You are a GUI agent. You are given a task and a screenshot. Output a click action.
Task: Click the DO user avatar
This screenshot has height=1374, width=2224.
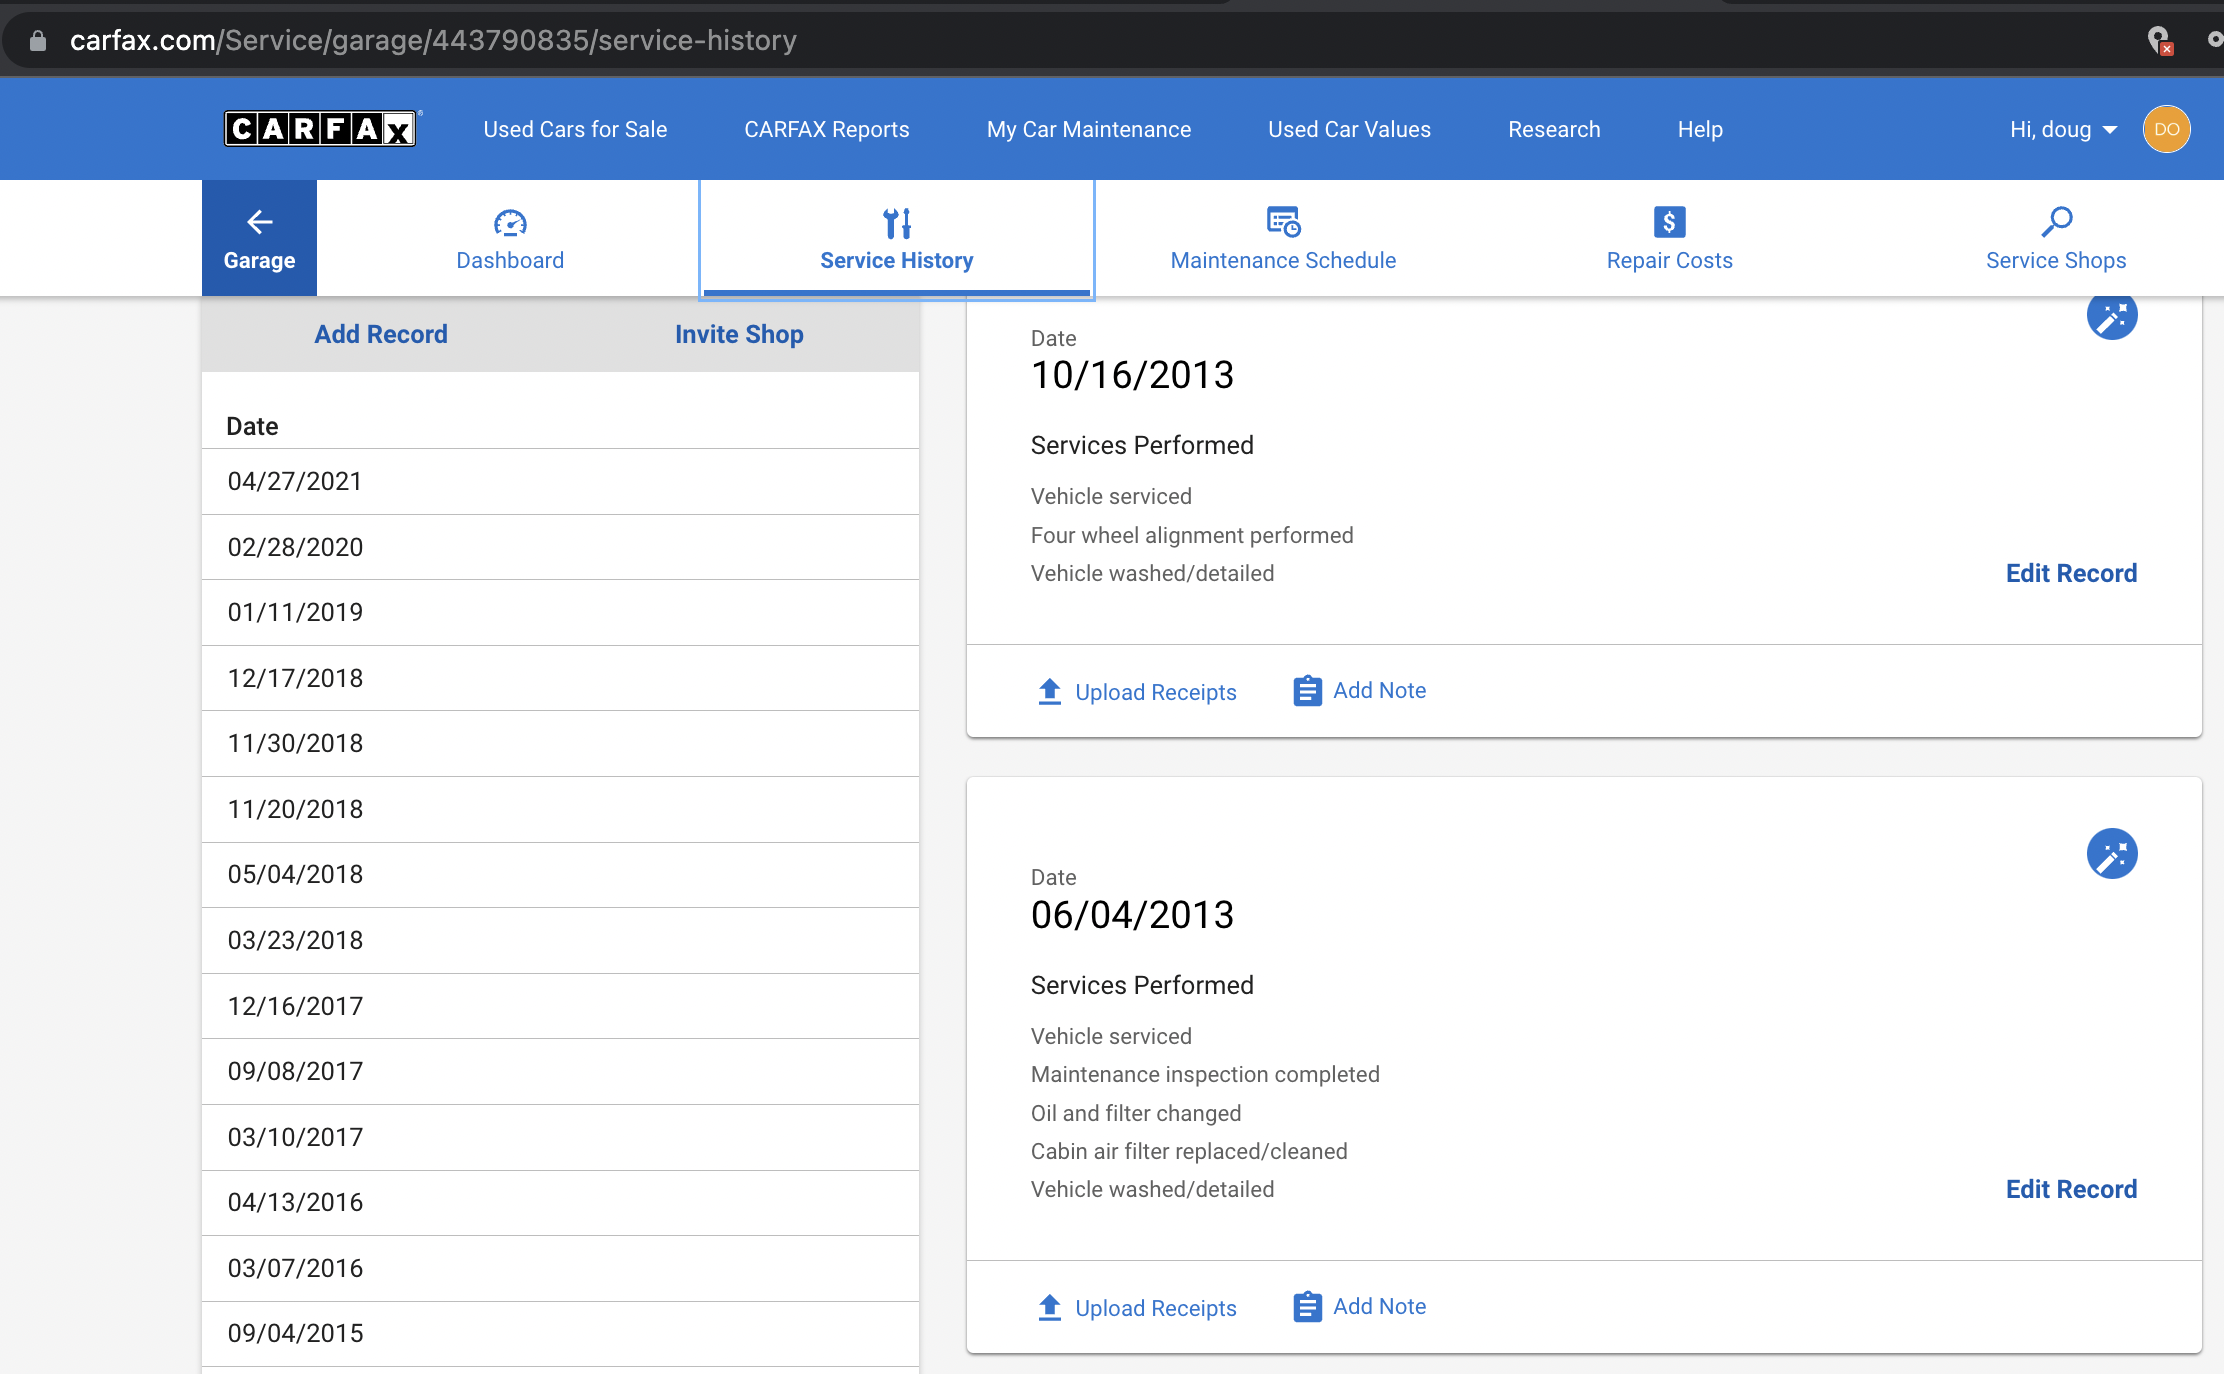tap(2166, 129)
